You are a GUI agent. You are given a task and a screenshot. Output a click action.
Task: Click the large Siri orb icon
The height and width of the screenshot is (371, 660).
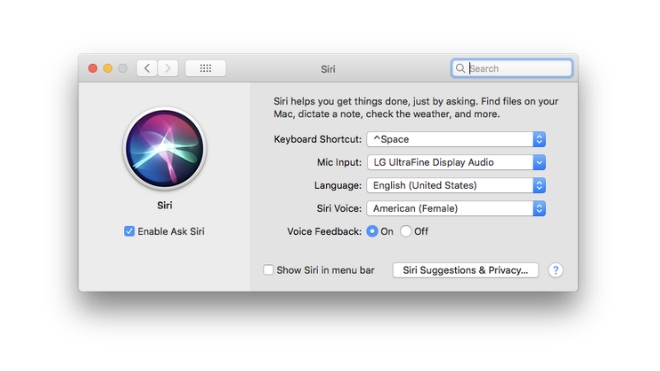click(x=165, y=148)
